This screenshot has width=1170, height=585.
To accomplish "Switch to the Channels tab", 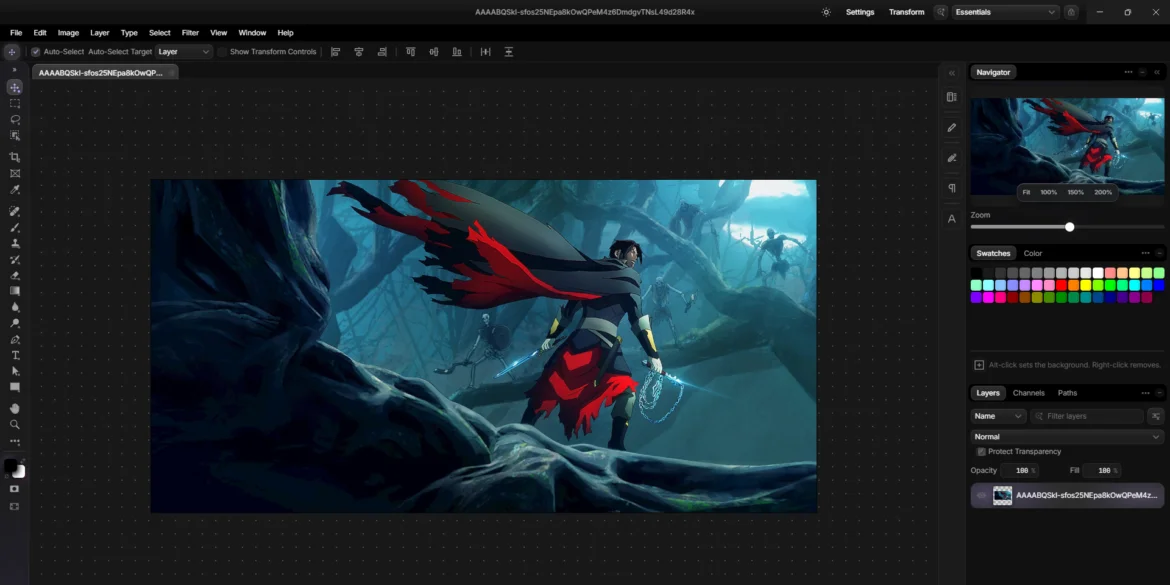I will 1028,392.
